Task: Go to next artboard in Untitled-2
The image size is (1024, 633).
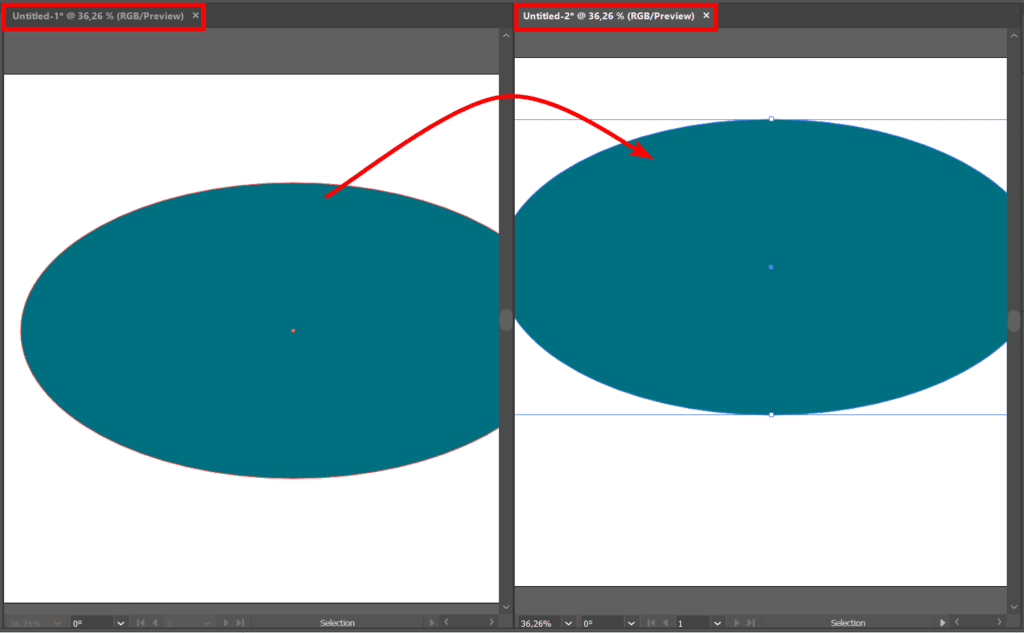Action: tap(736, 623)
